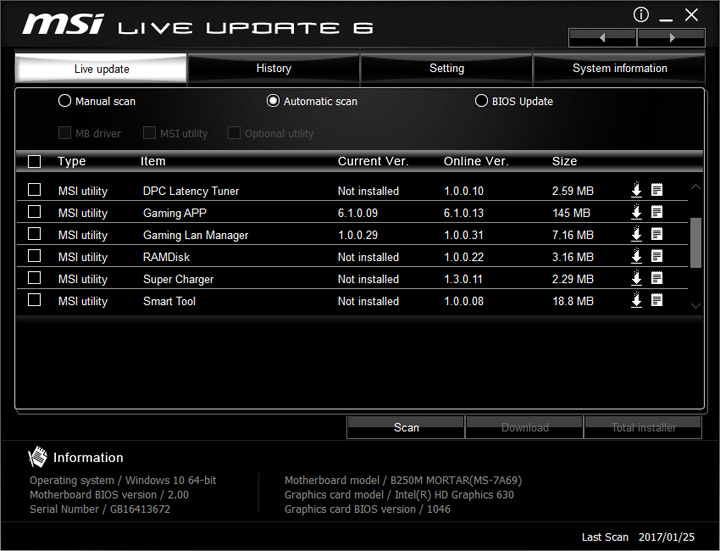Click the Scan button
The width and height of the screenshot is (720, 551).
click(405, 427)
